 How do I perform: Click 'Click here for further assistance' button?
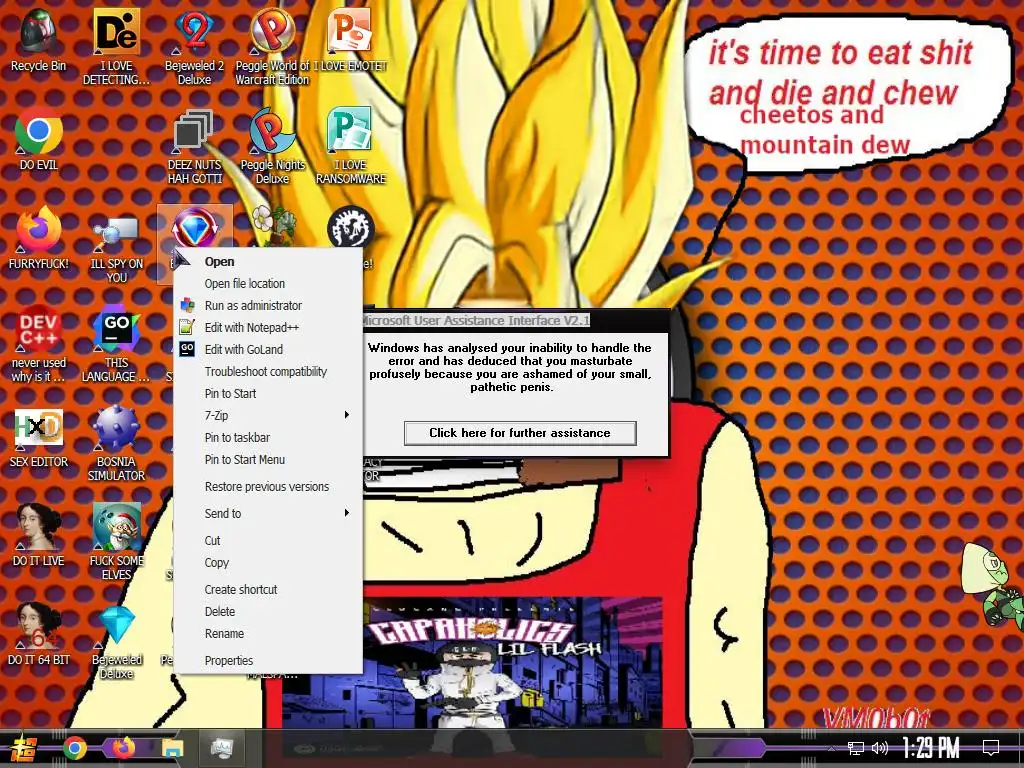[x=520, y=433]
